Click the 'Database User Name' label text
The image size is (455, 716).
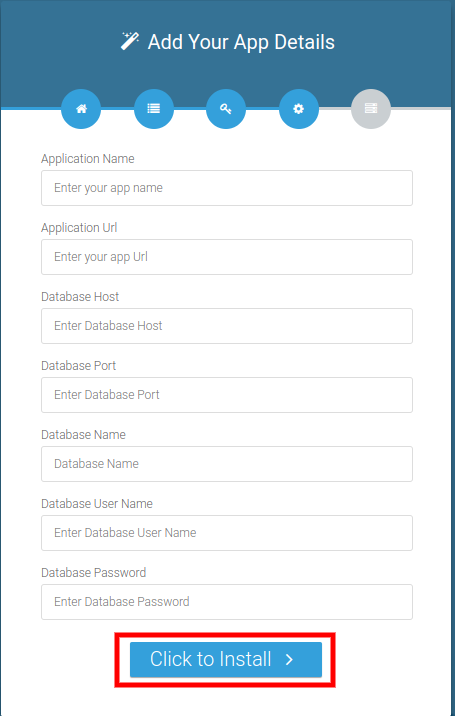point(97,504)
